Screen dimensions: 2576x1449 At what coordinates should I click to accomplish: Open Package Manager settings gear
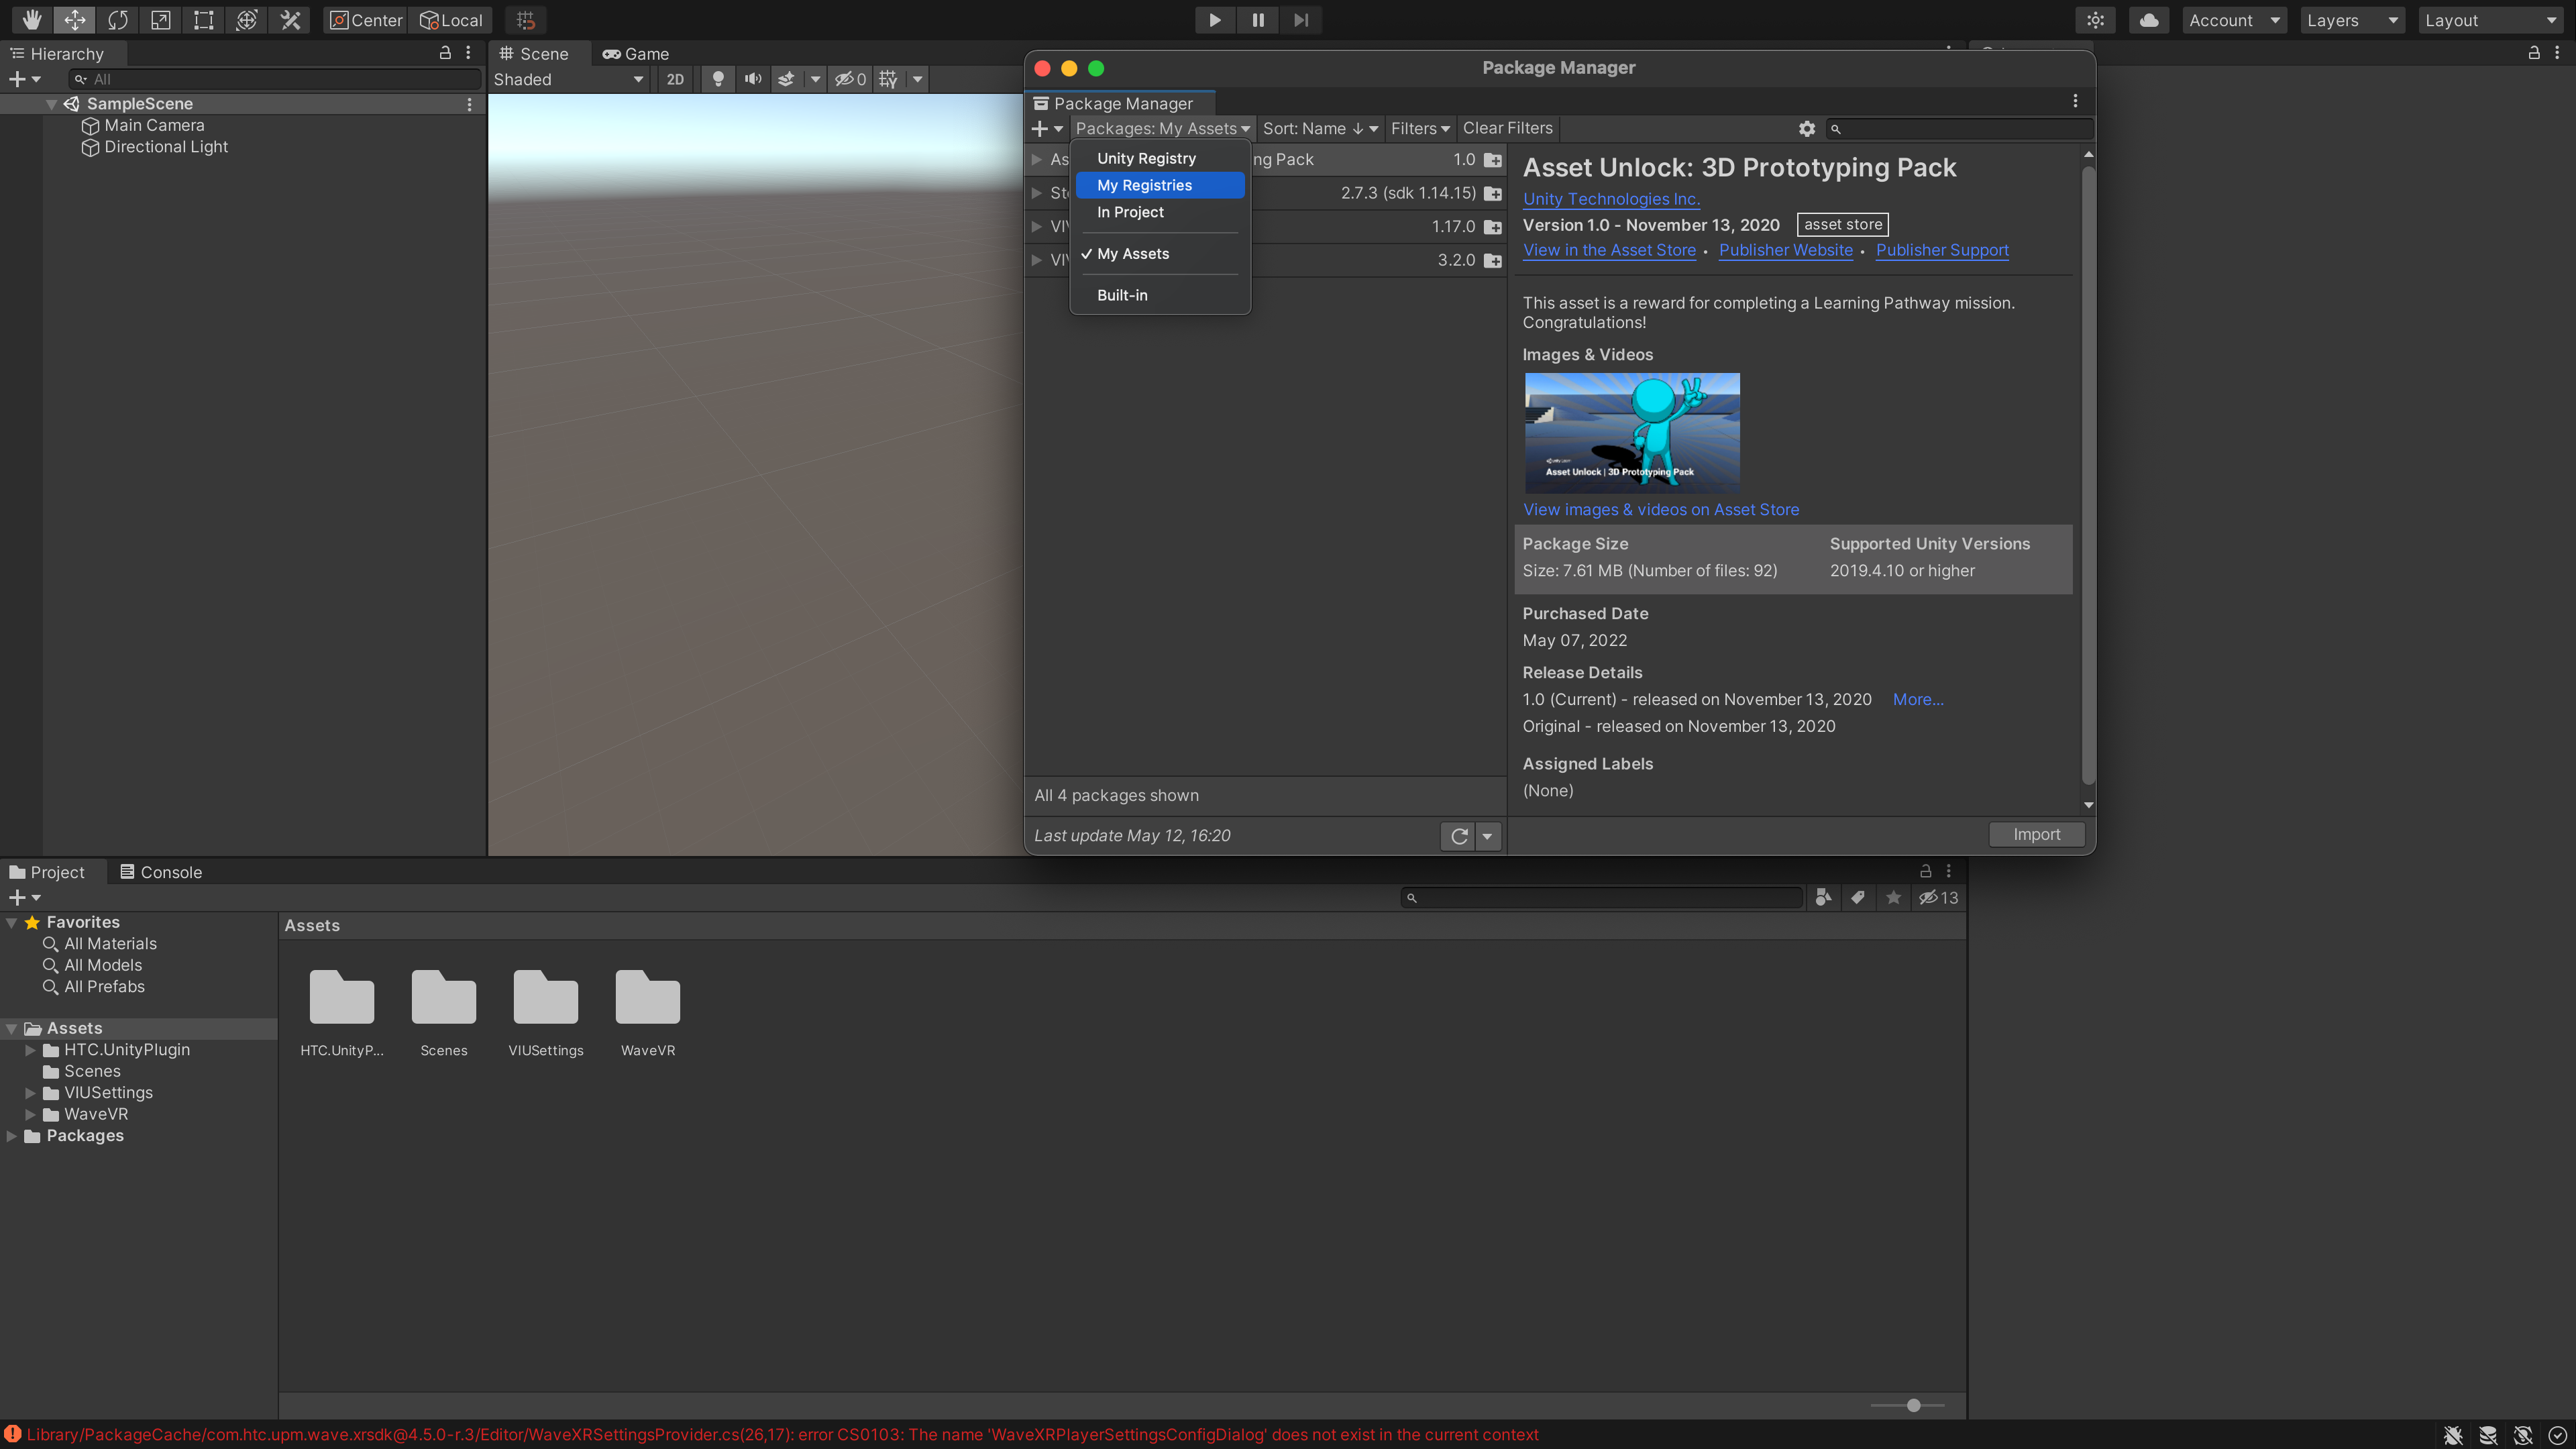[1806, 128]
